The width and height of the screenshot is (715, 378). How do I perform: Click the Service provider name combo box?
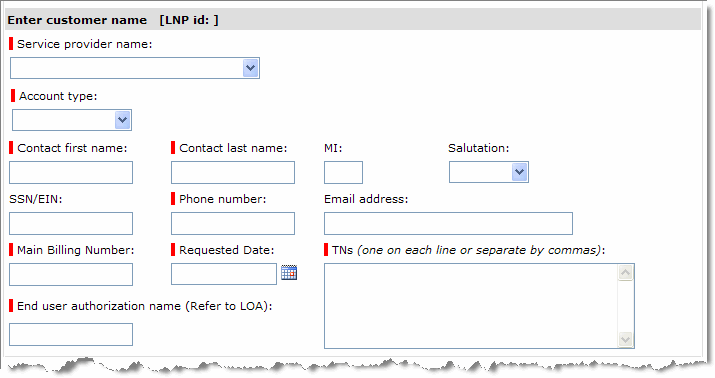click(x=135, y=68)
